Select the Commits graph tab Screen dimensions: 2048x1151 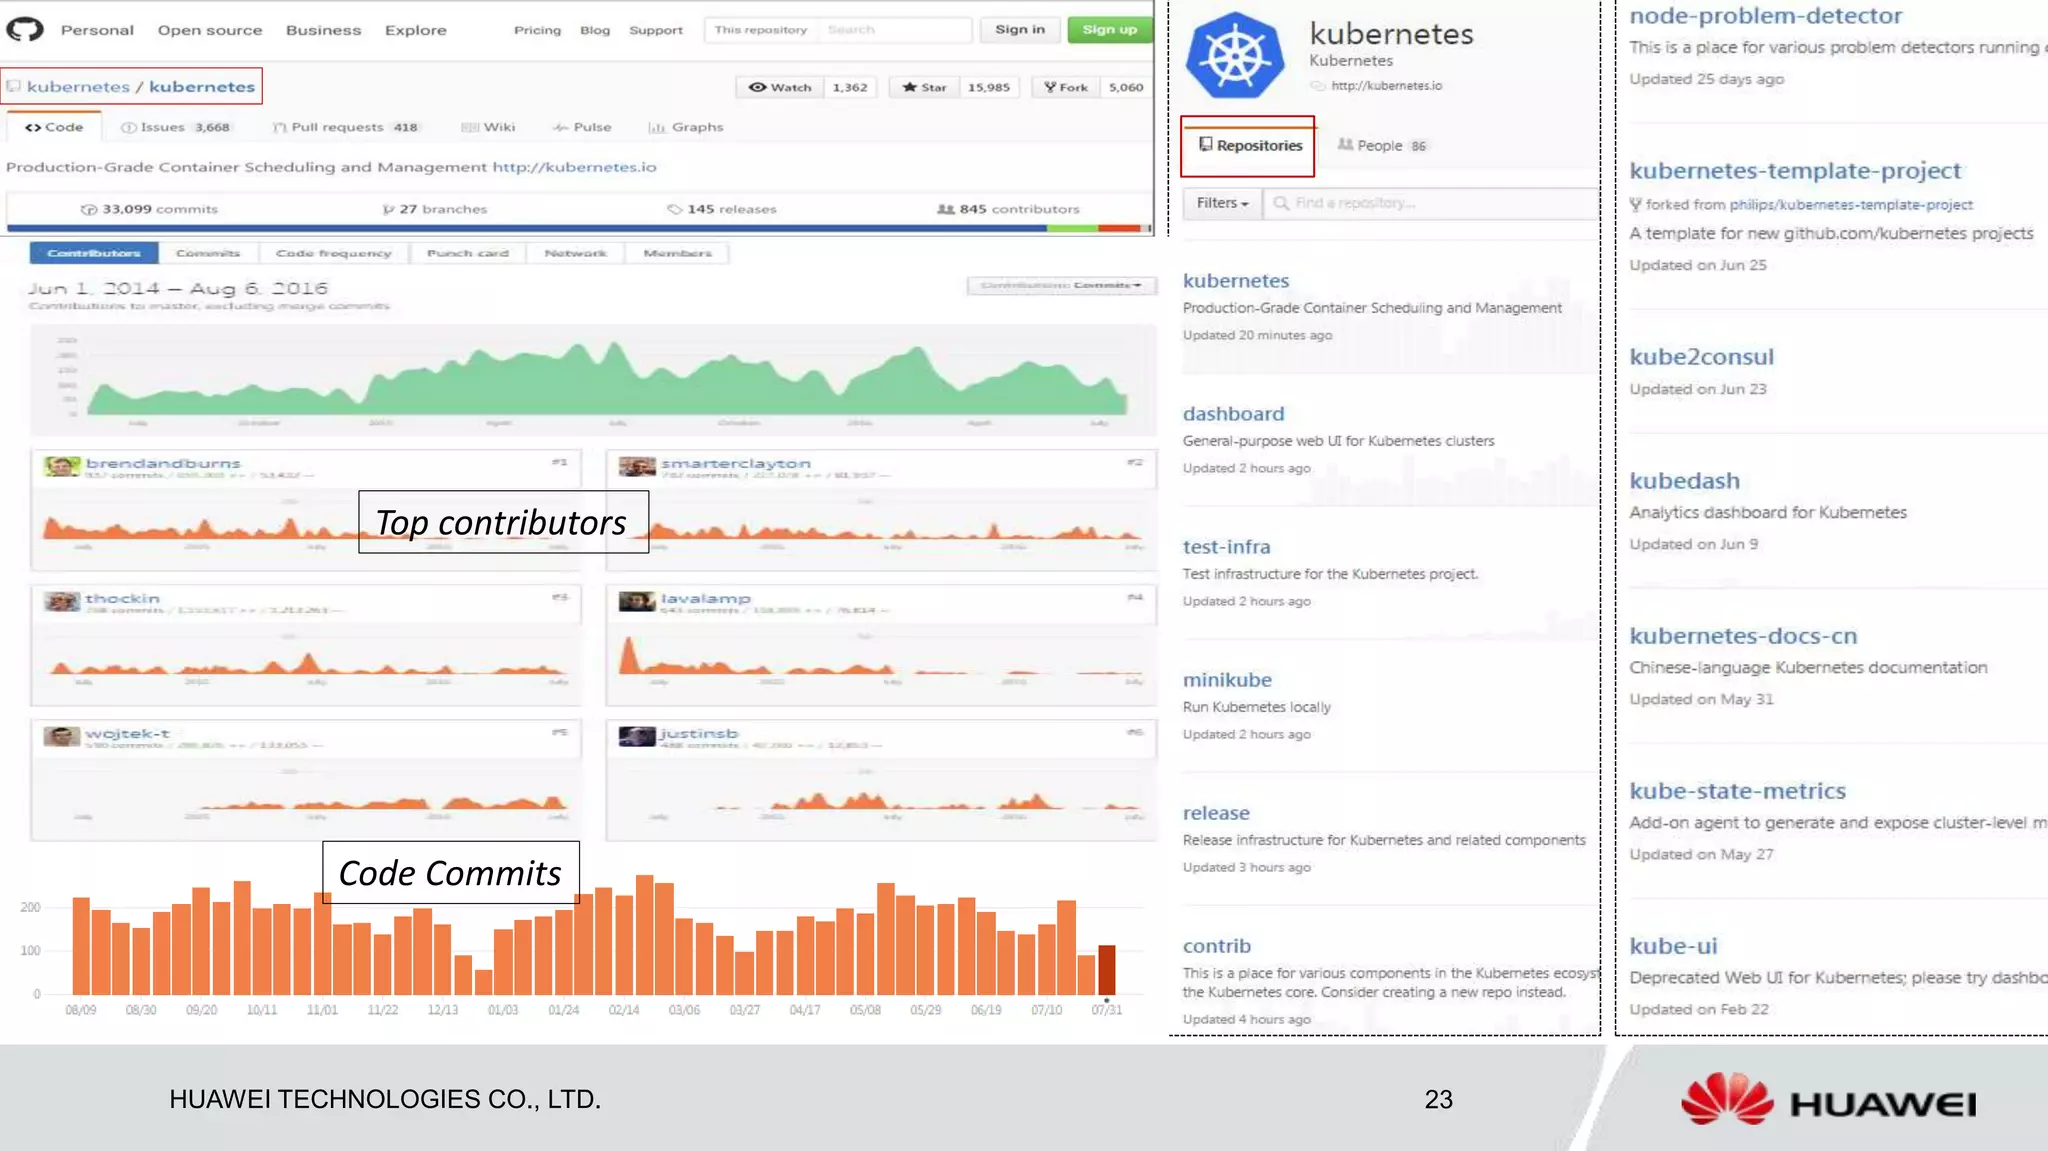(x=208, y=253)
